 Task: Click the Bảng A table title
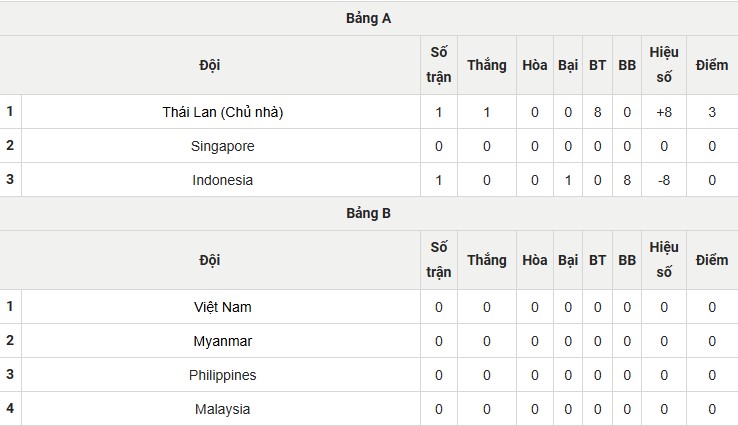[x=368, y=18]
